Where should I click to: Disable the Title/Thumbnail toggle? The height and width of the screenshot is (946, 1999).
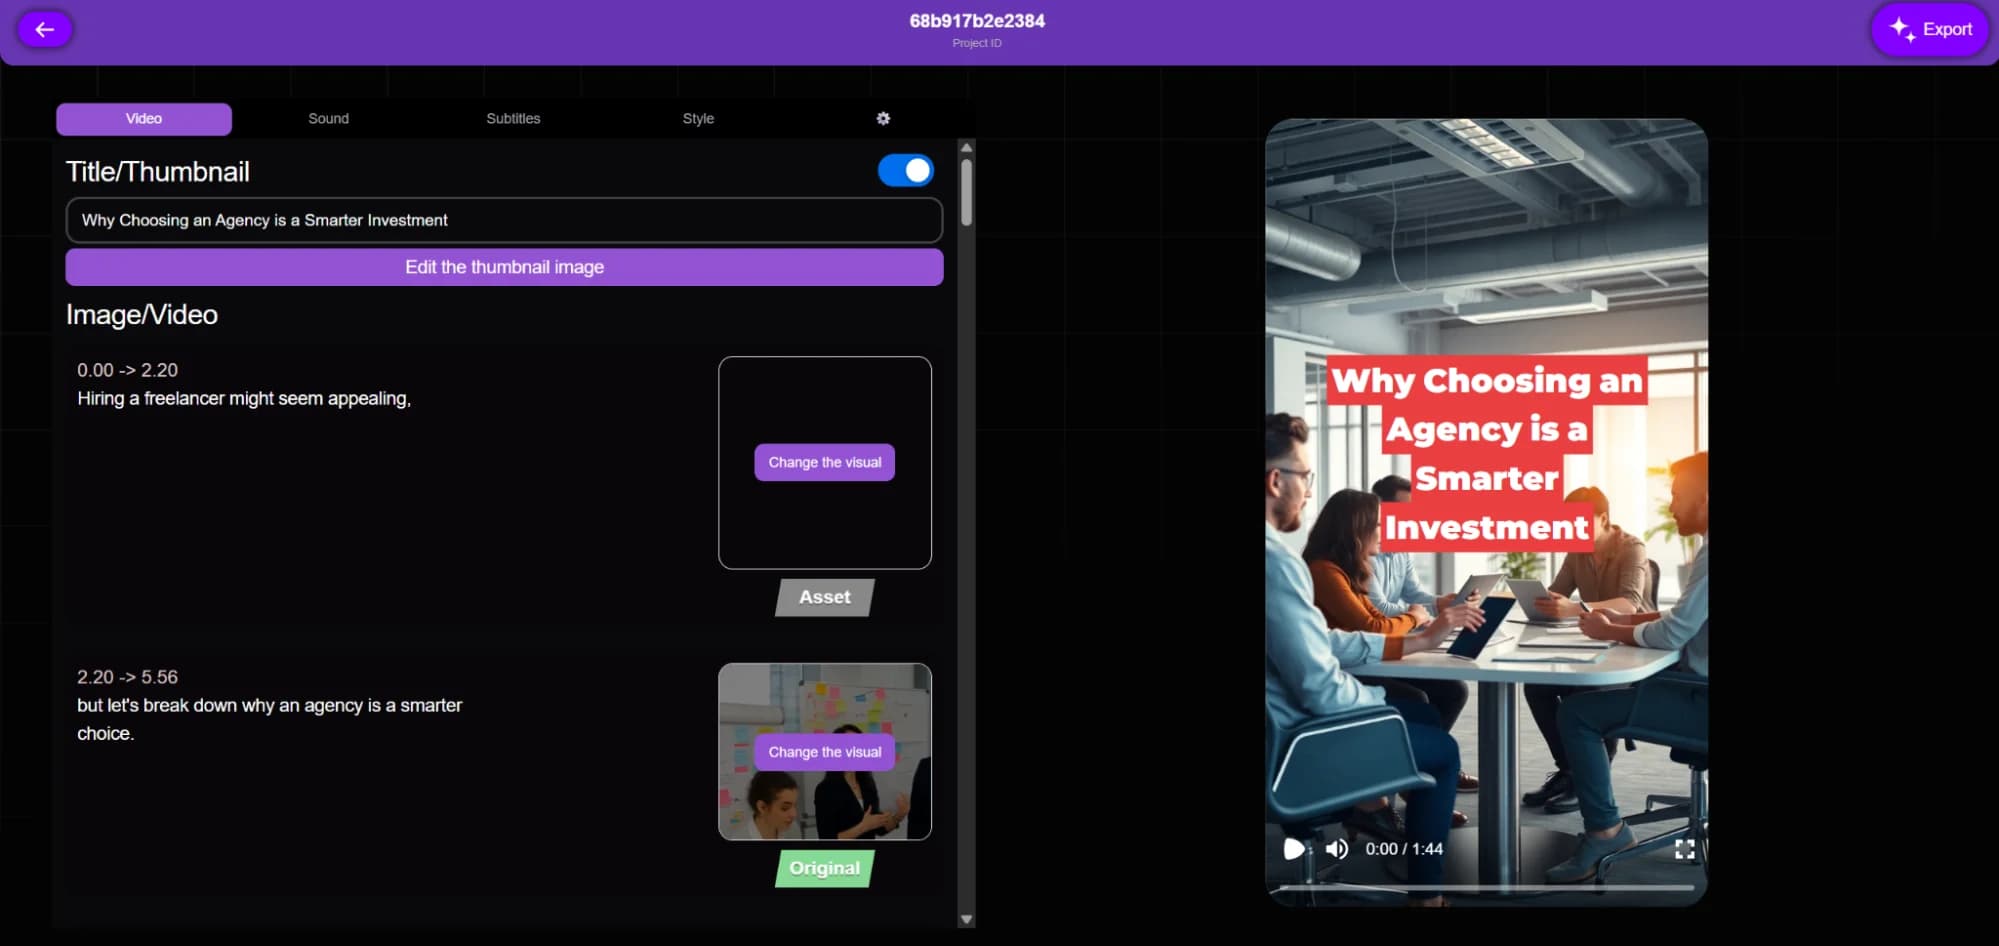click(905, 170)
